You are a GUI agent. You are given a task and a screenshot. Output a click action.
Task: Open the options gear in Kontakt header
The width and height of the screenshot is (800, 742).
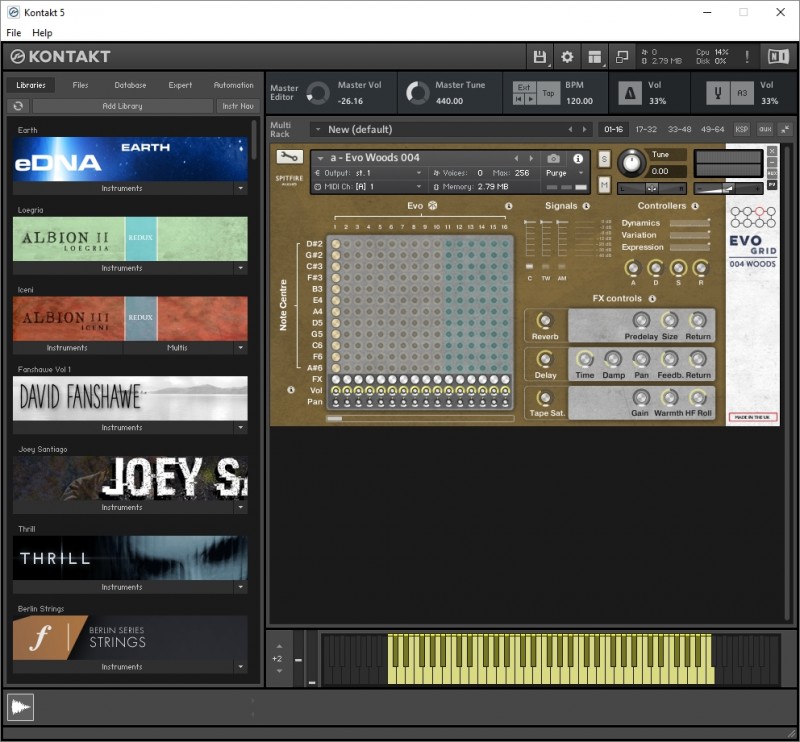click(567, 57)
